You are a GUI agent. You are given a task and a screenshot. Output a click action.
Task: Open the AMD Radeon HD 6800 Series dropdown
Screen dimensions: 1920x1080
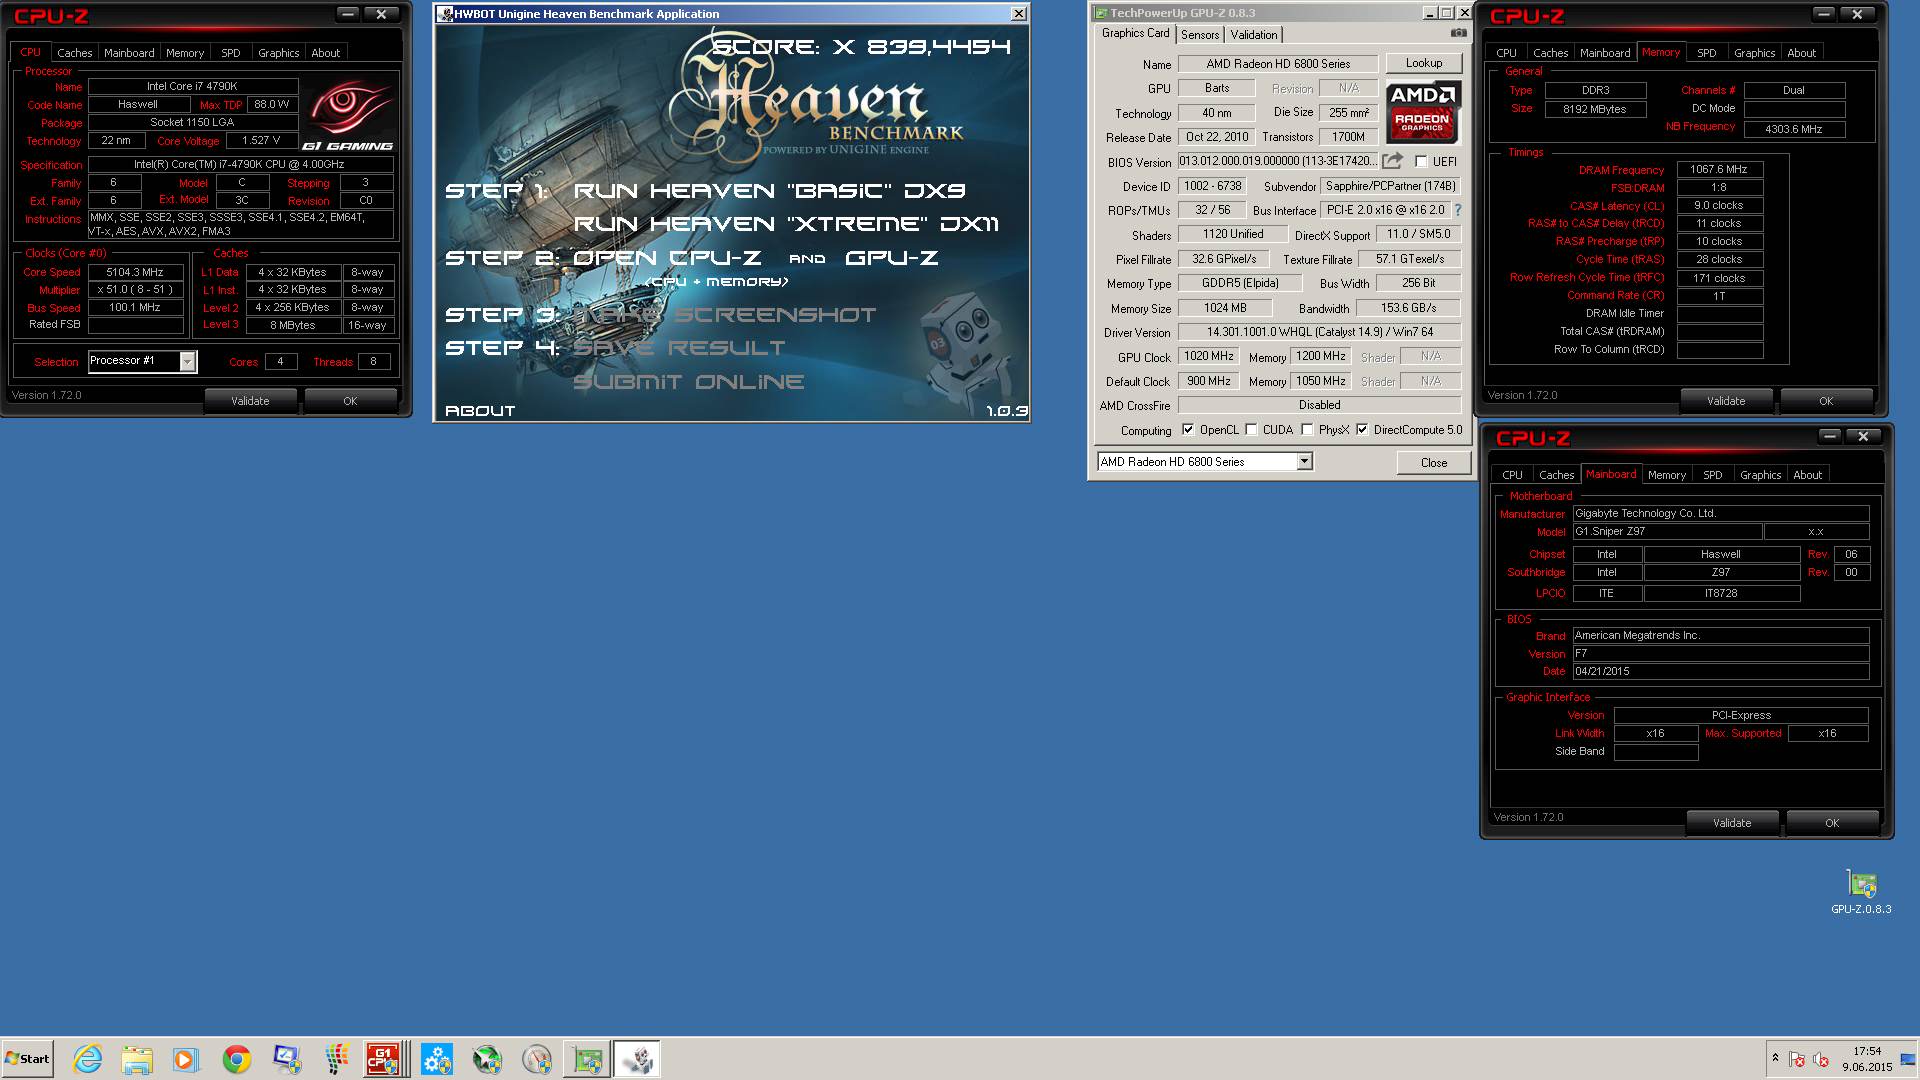(1304, 461)
